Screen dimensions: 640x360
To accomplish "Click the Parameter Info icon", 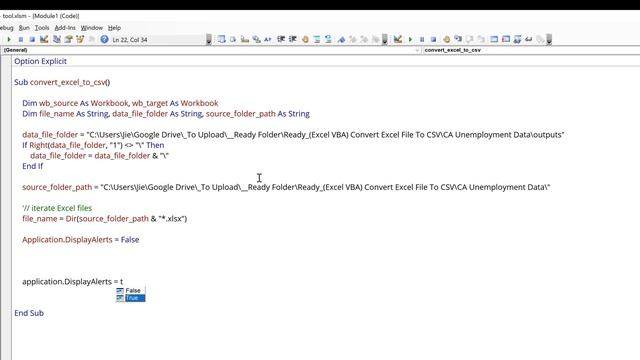I will [256, 40].
